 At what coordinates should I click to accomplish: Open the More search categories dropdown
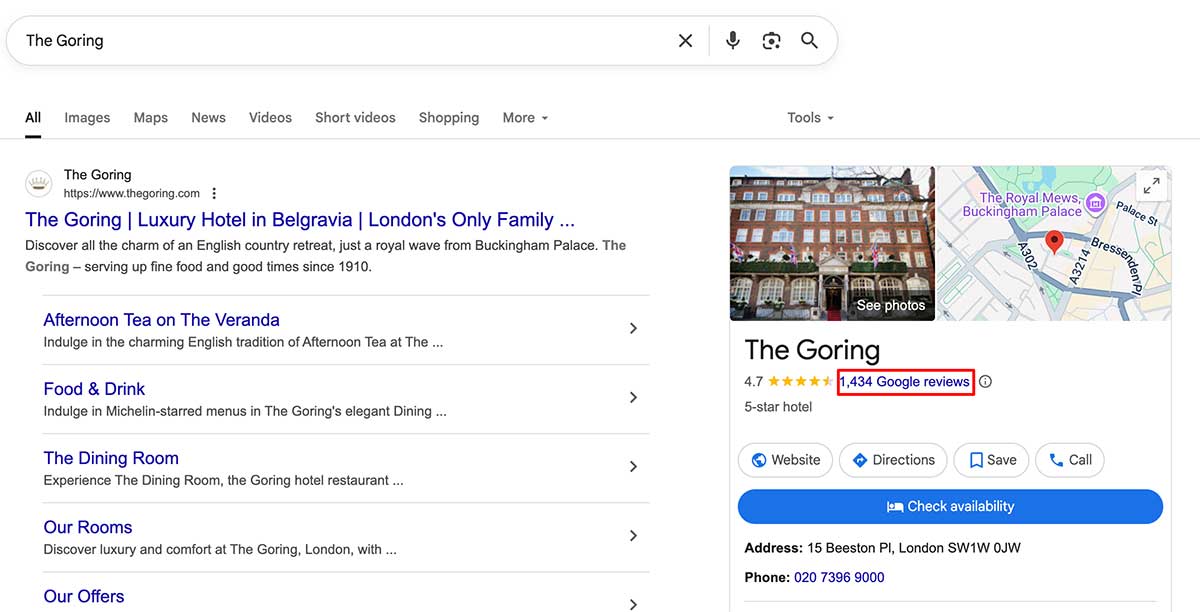pos(524,117)
